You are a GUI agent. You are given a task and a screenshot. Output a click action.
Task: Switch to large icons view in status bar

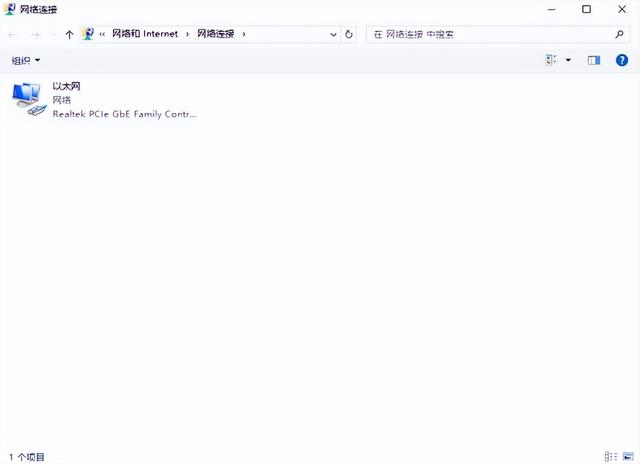pos(628,456)
